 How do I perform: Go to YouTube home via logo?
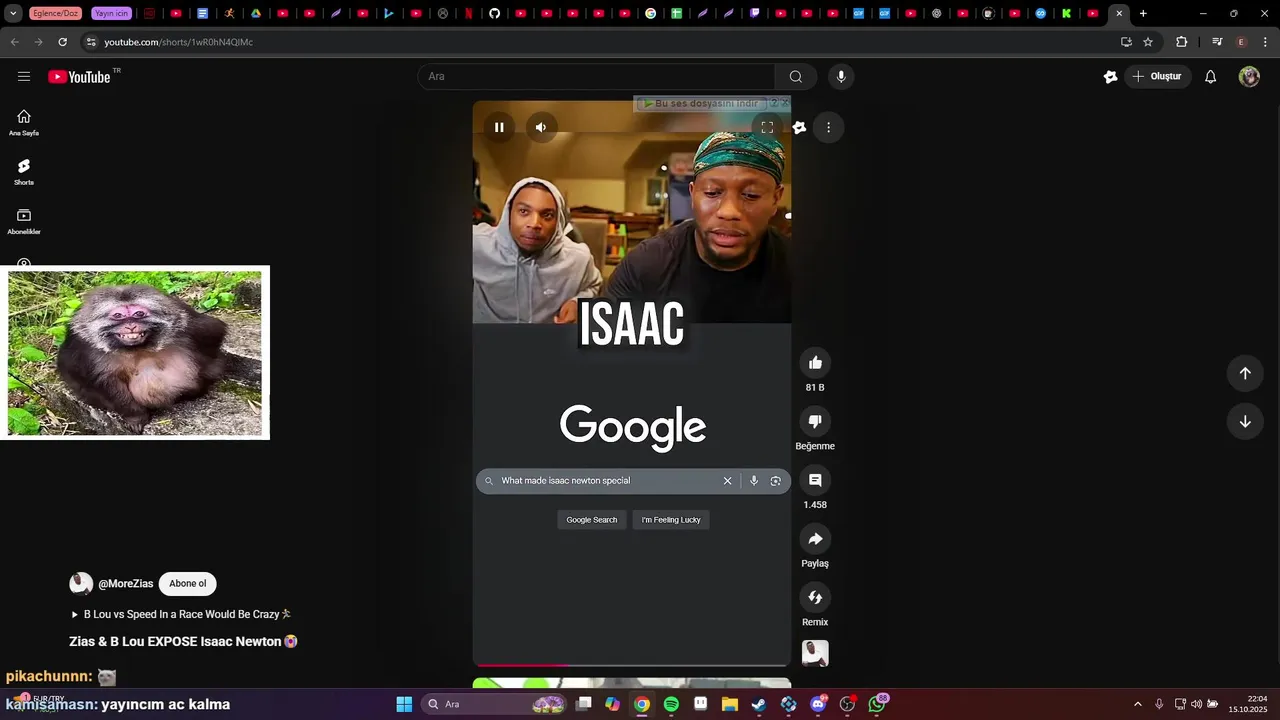[79, 77]
